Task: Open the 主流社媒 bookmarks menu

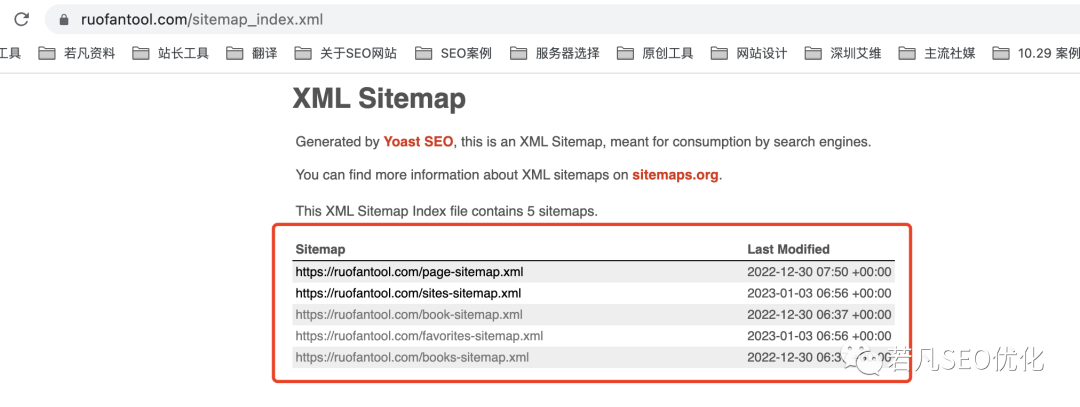Action: click(x=937, y=54)
